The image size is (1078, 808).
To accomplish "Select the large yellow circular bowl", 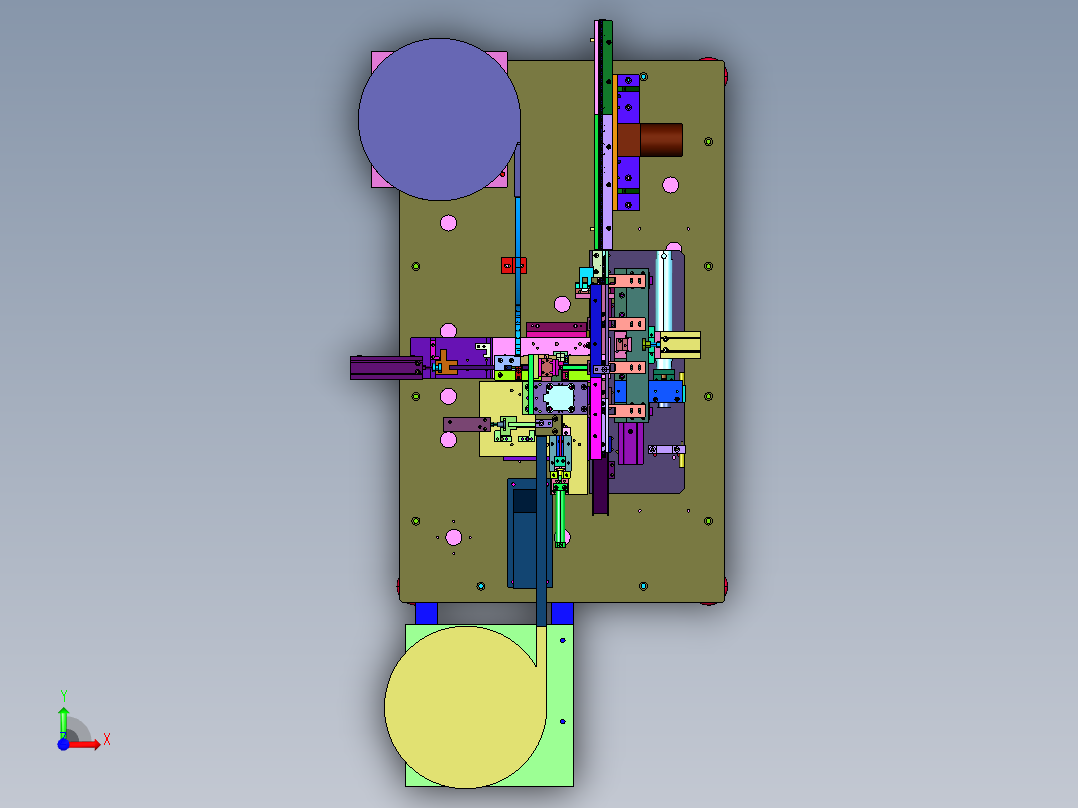I will (465, 707).
